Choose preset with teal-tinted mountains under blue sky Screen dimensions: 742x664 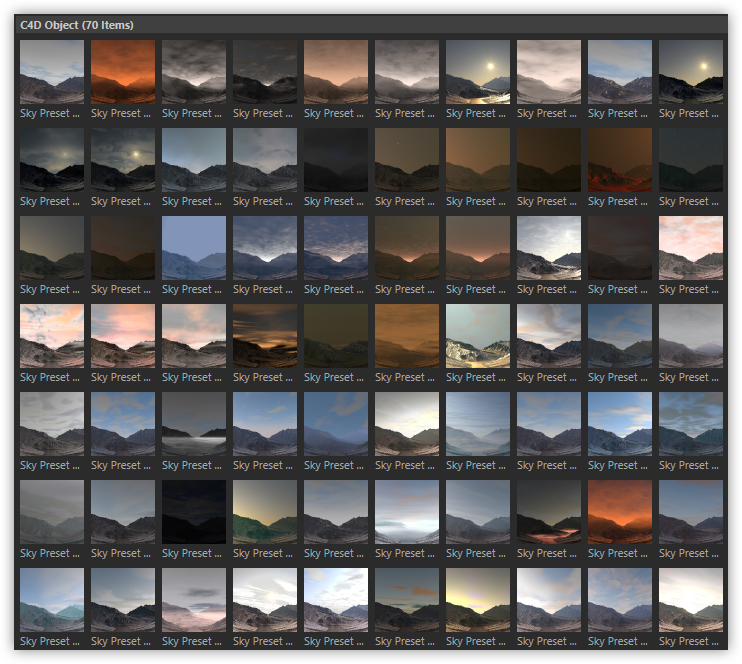coord(52,600)
